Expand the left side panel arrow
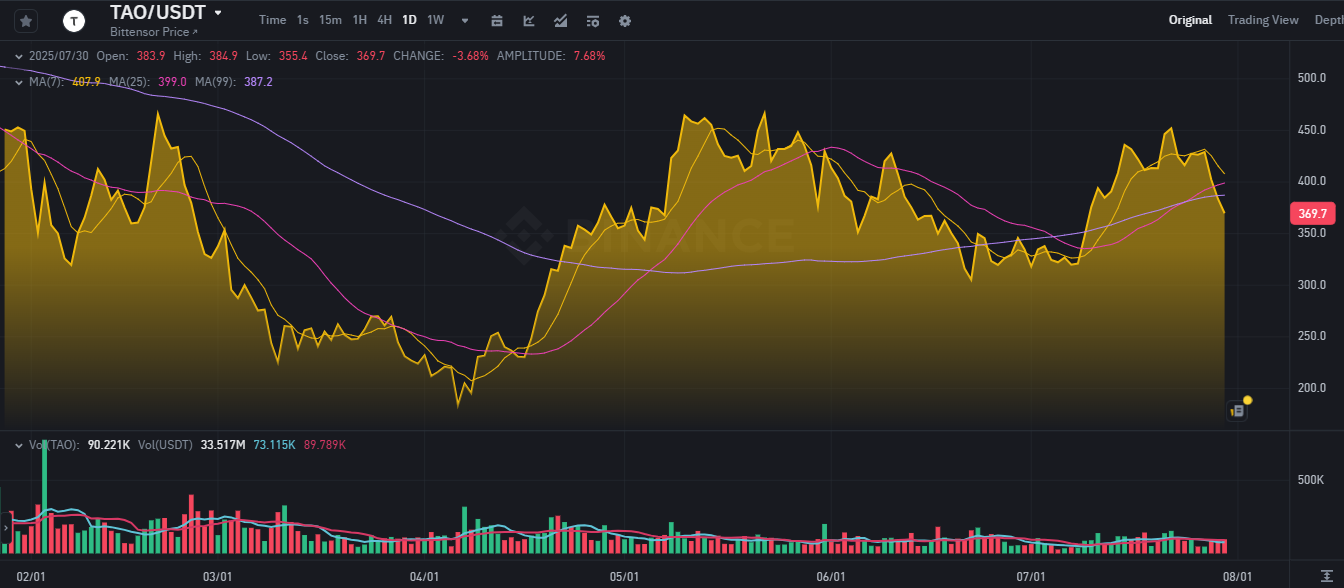 (6, 527)
